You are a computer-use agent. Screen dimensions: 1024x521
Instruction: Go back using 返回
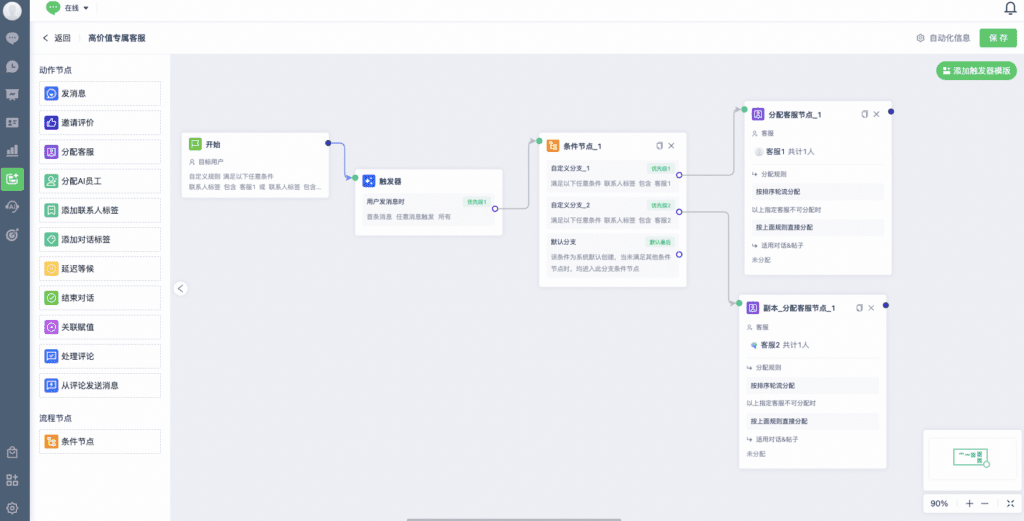56,38
